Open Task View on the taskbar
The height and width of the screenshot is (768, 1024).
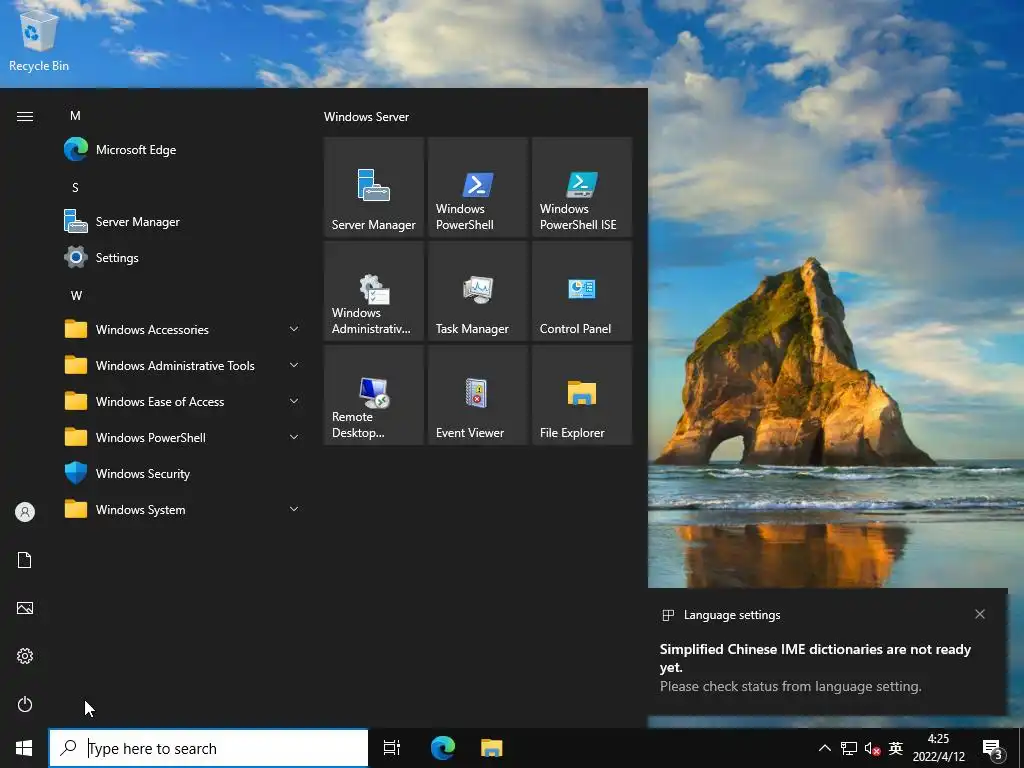coord(392,748)
